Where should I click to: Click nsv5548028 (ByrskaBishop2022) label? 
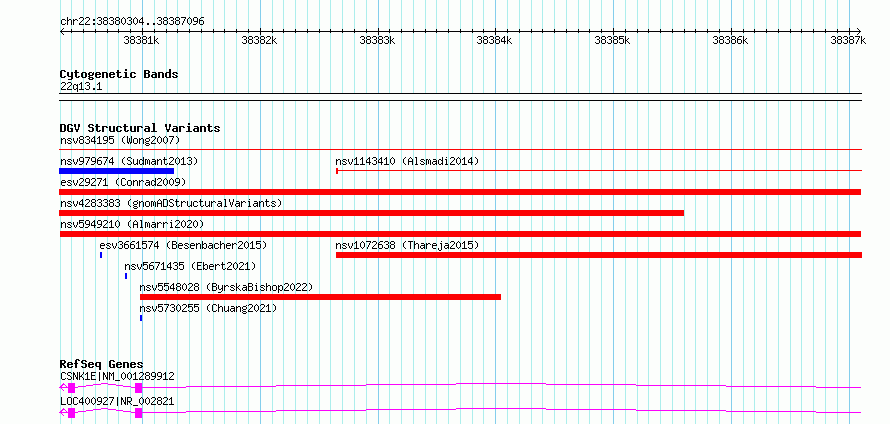click(x=226, y=287)
